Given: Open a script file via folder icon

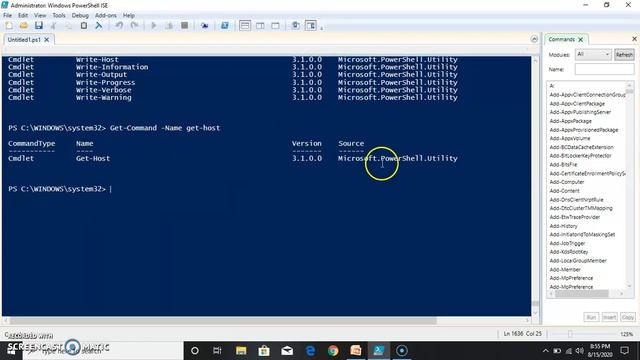Looking at the screenshot, I should click(x=24, y=26).
